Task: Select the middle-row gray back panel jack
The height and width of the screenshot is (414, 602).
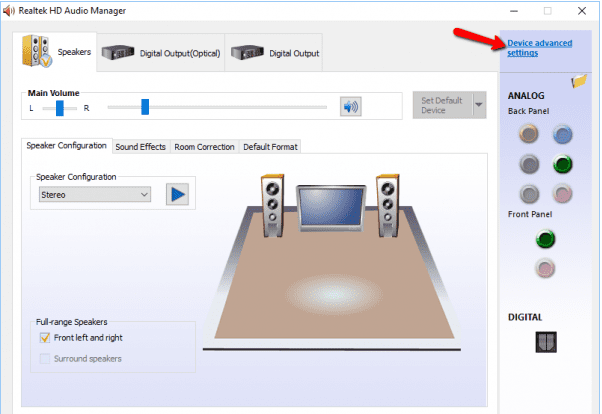Action: click(529, 164)
